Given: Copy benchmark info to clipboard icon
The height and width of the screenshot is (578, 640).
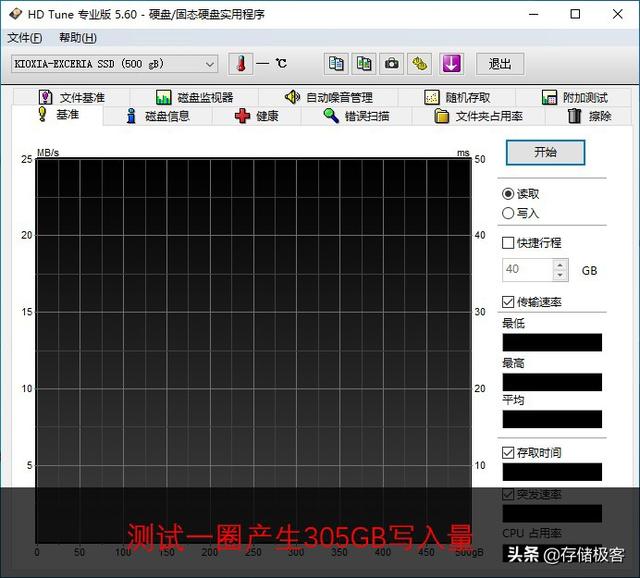Looking at the screenshot, I should (x=336, y=64).
